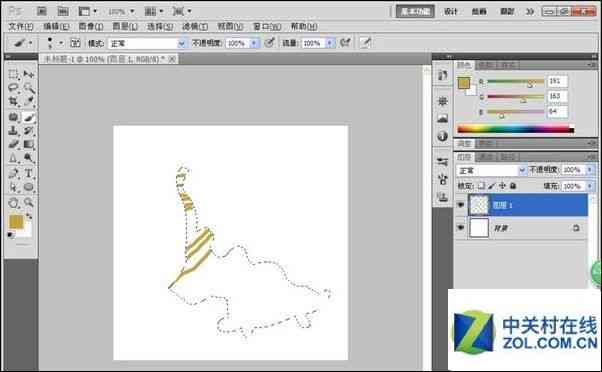Open the History panel icon
602x372 pixels.
(443, 75)
